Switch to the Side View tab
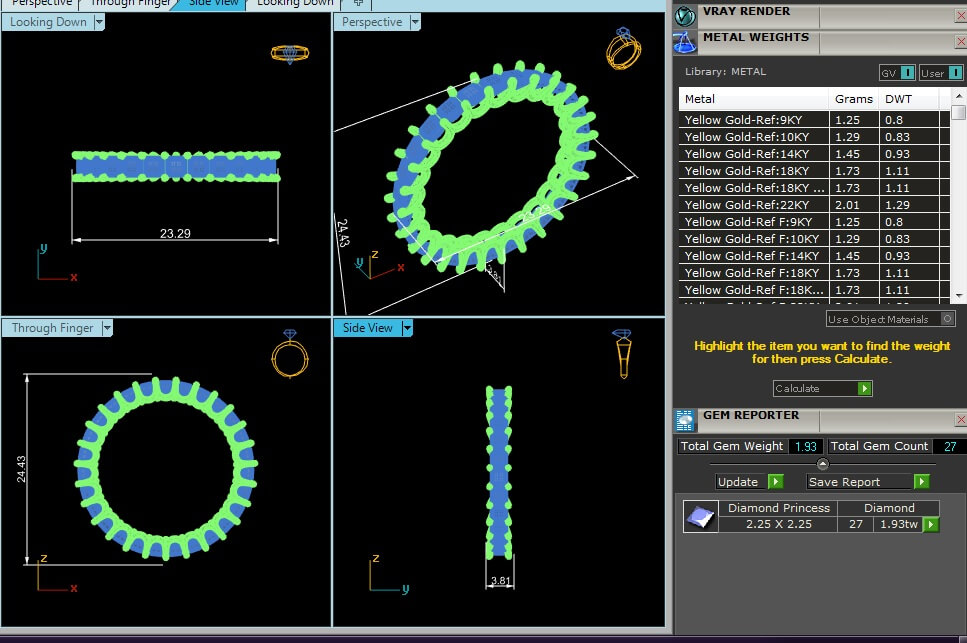The image size is (967, 643). [214, 3]
